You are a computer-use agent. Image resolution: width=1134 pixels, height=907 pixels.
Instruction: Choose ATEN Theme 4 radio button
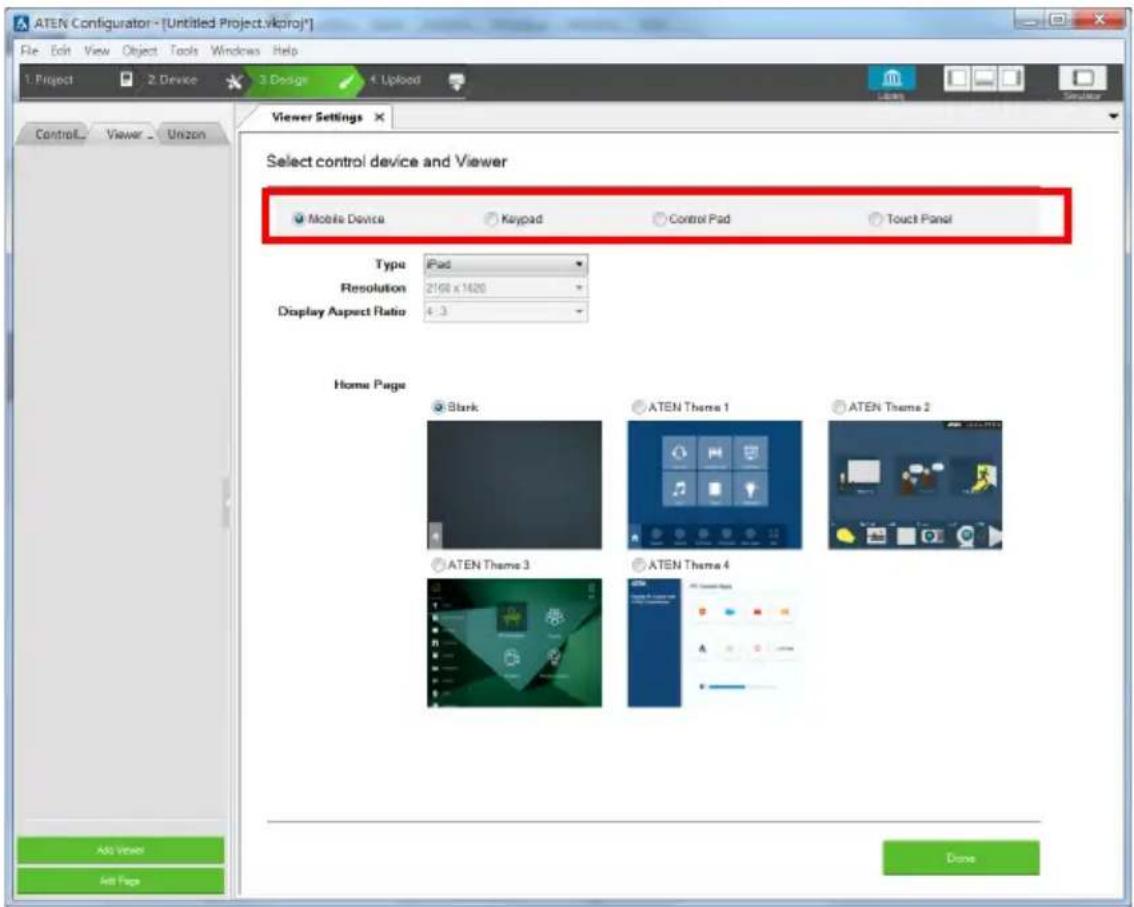click(638, 564)
